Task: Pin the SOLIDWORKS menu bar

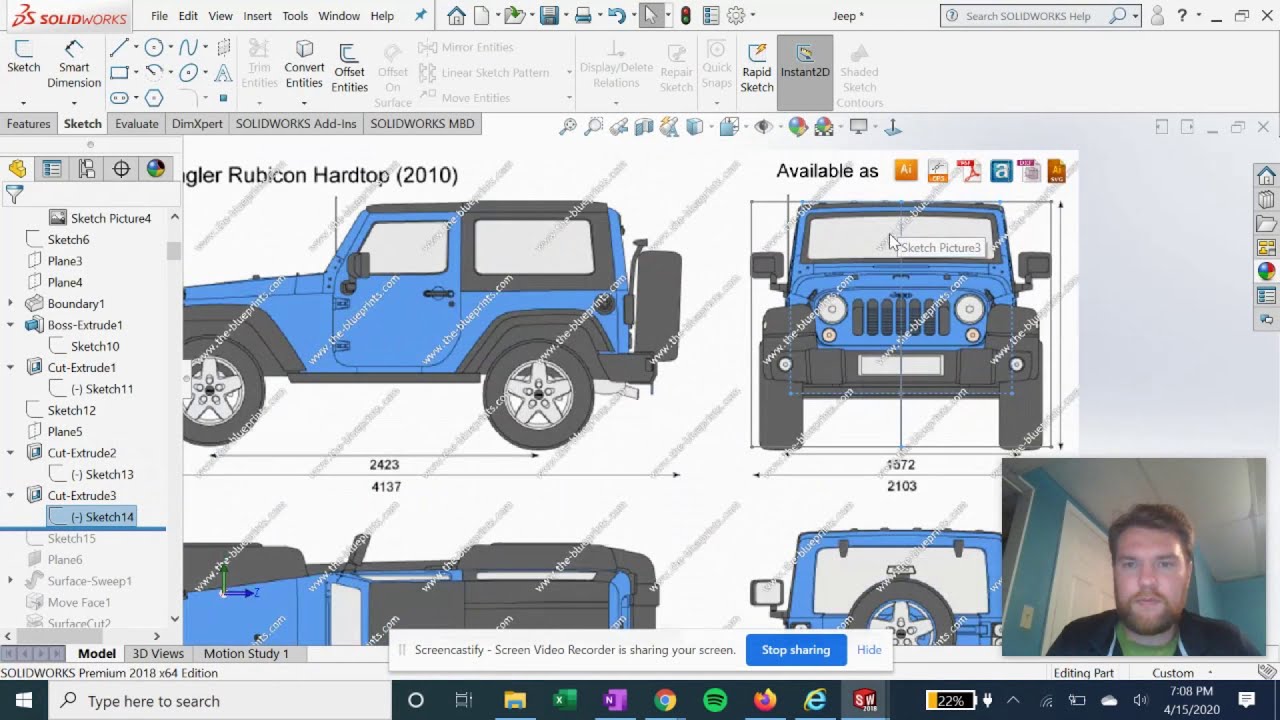Action: (x=420, y=16)
